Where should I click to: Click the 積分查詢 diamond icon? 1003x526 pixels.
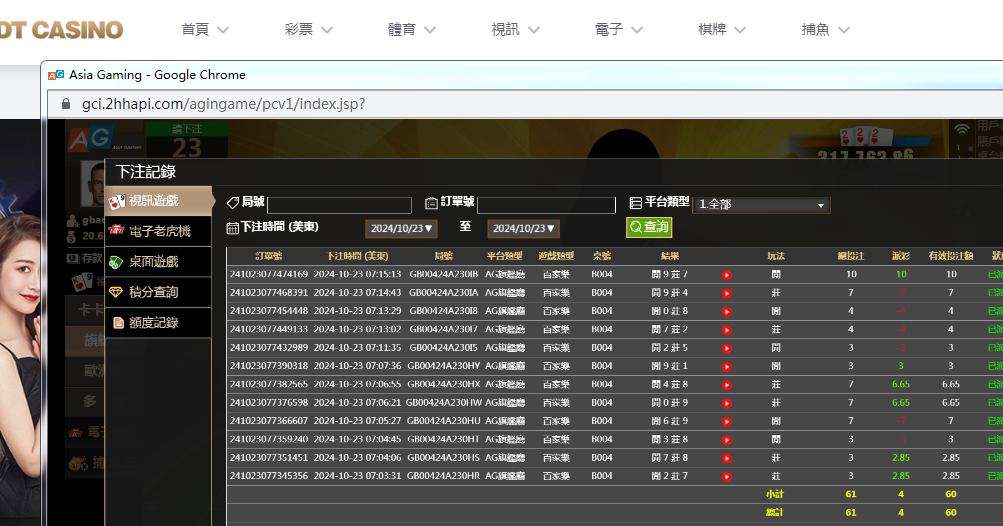tap(117, 292)
